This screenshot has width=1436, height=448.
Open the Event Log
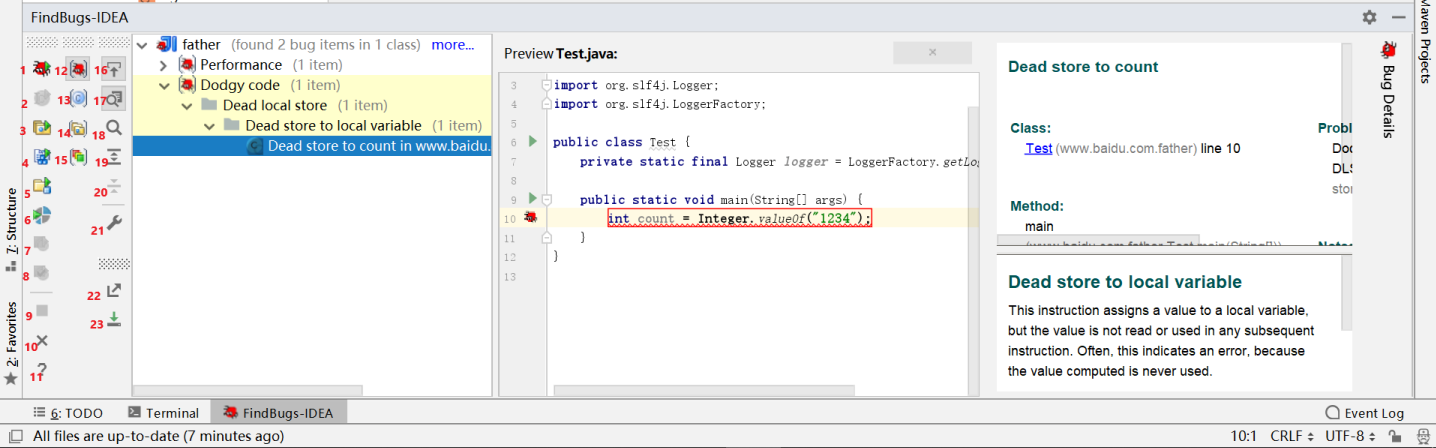click(x=1364, y=412)
